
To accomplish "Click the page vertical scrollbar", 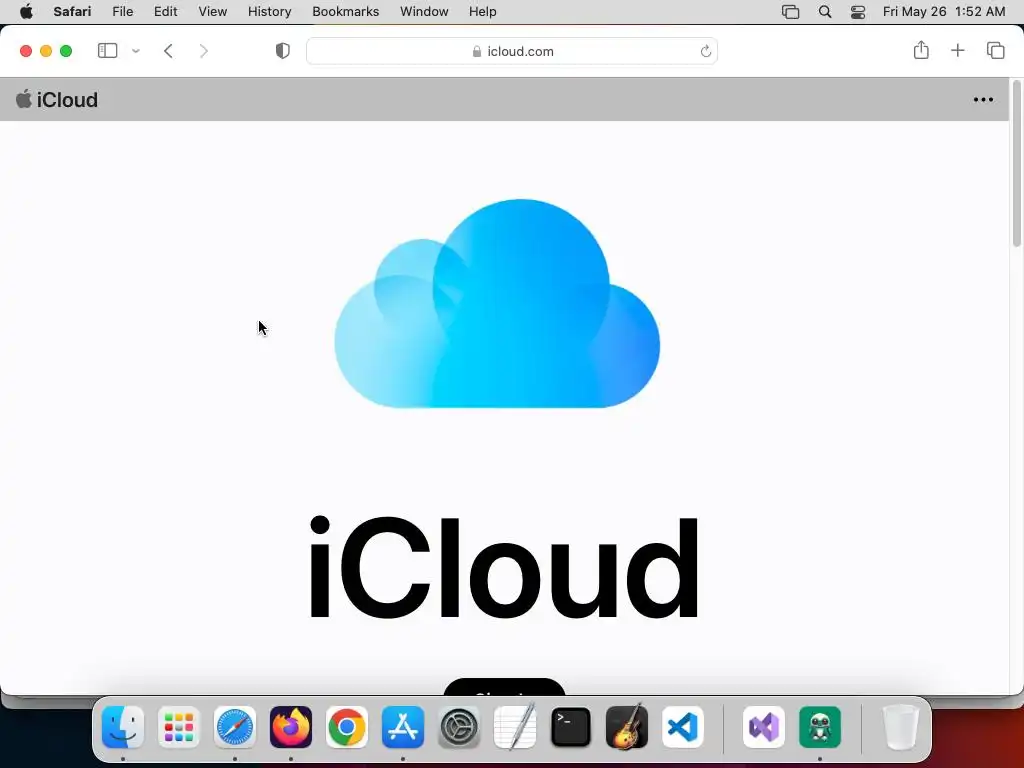I will (x=1016, y=163).
